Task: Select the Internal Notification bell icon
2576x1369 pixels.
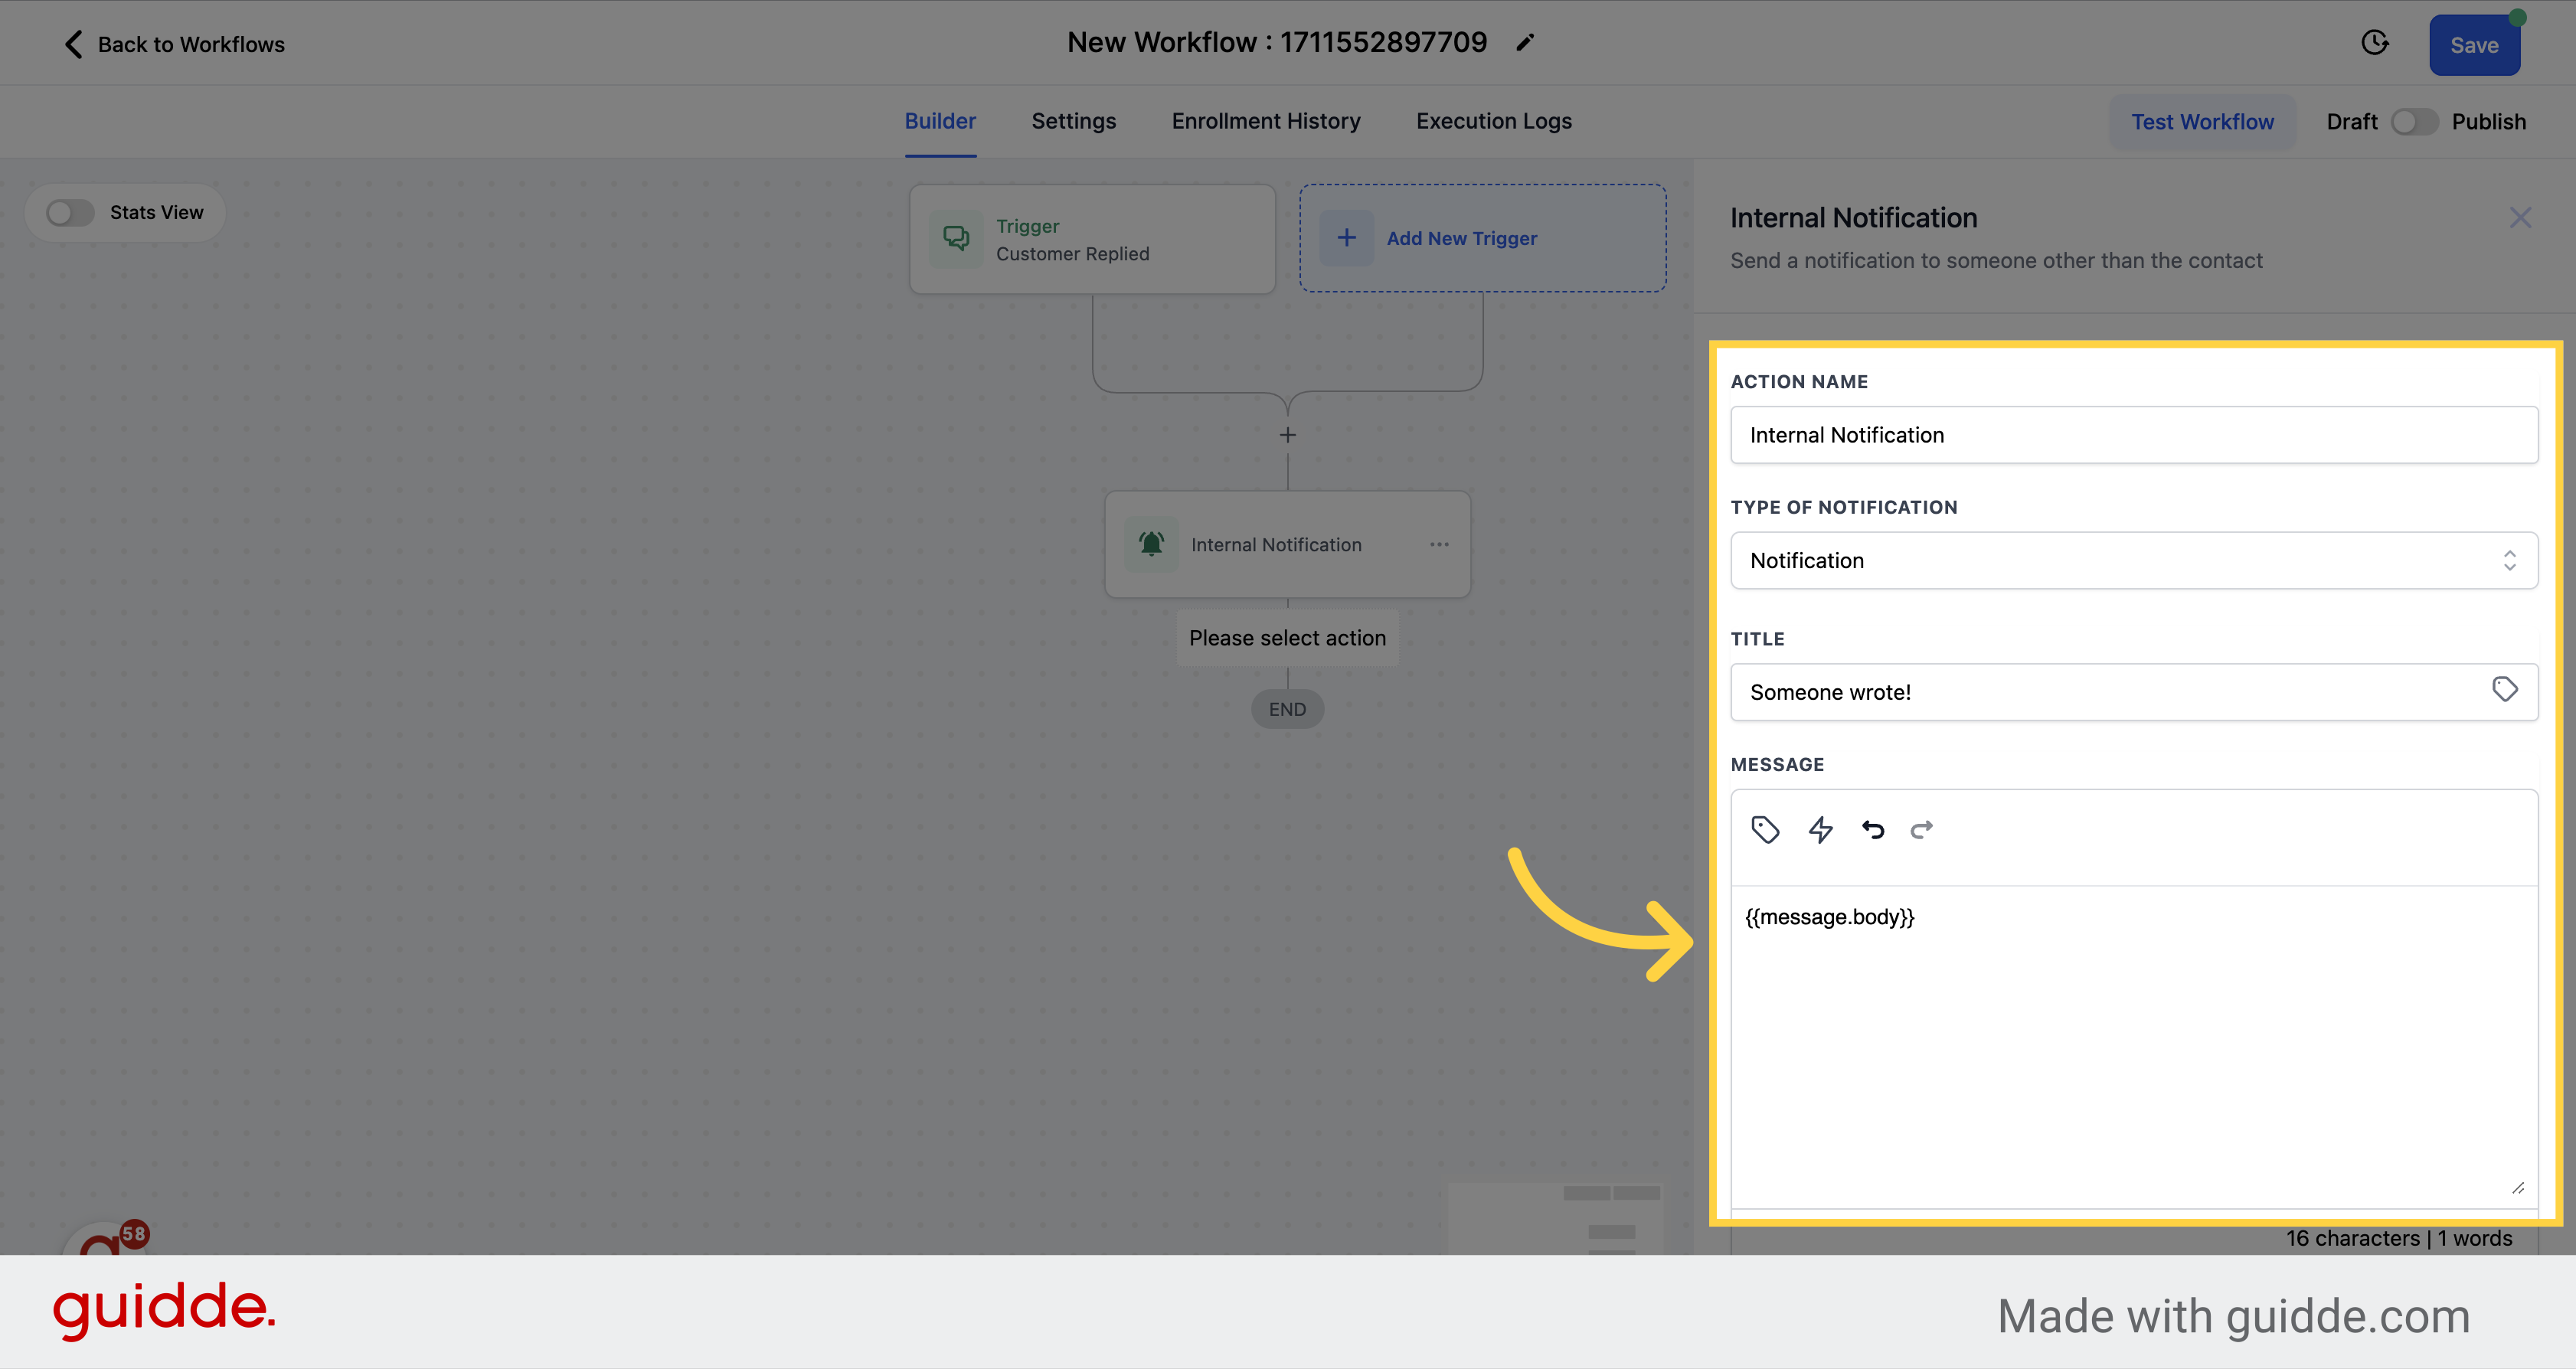Action: pyautogui.click(x=1151, y=544)
